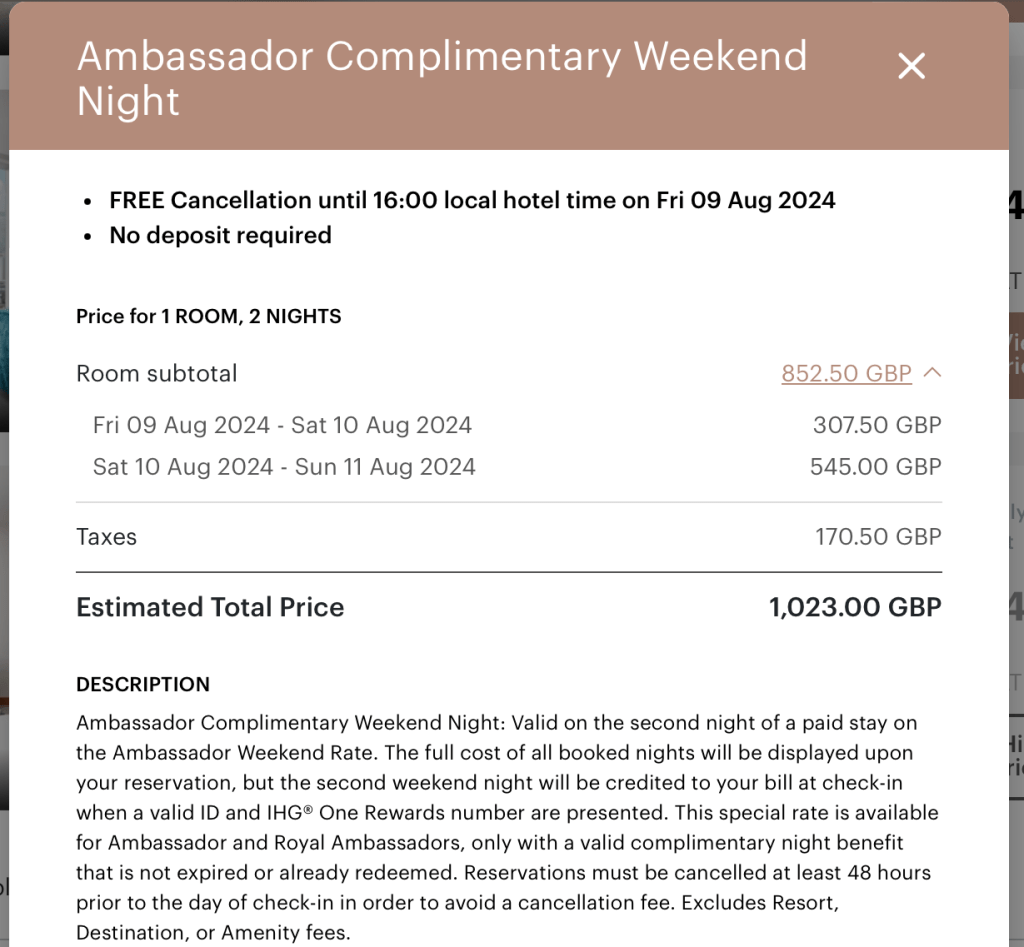The height and width of the screenshot is (947, 1024).
Task: Open the 852.50 GBP subtotal link
Action: (846, 373)
